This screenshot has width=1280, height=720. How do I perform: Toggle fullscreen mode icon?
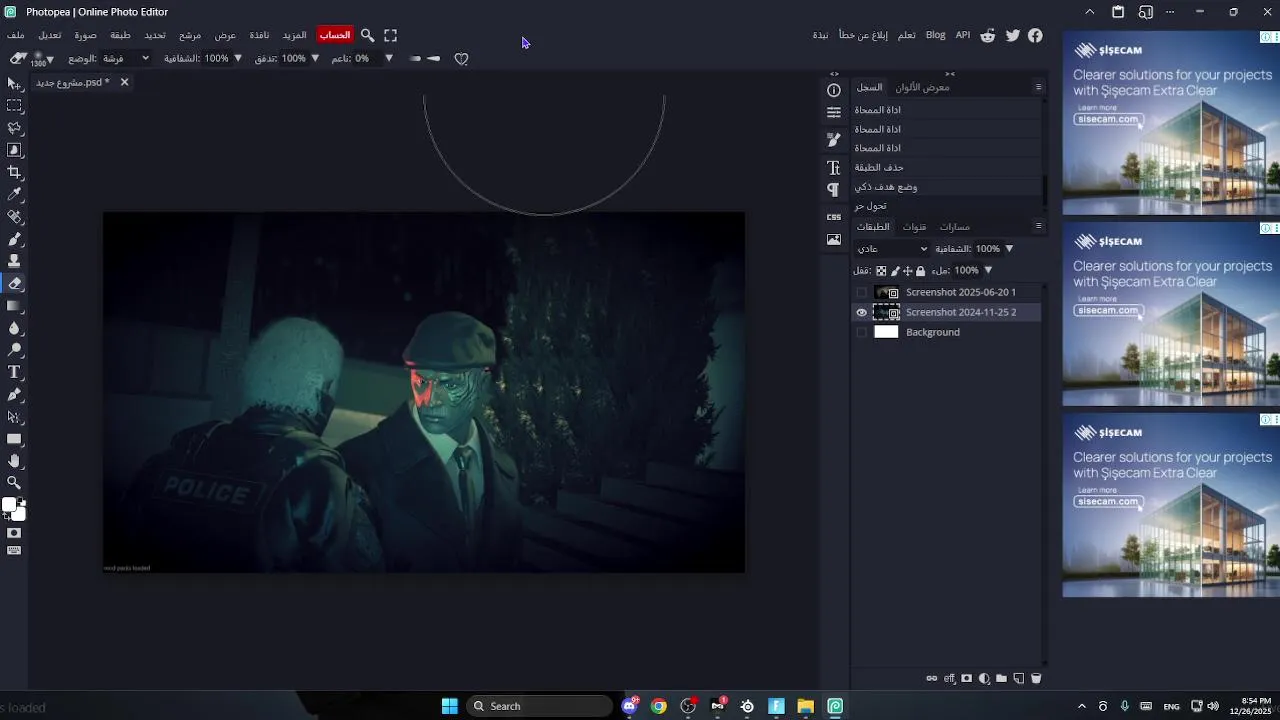point(390,35)
